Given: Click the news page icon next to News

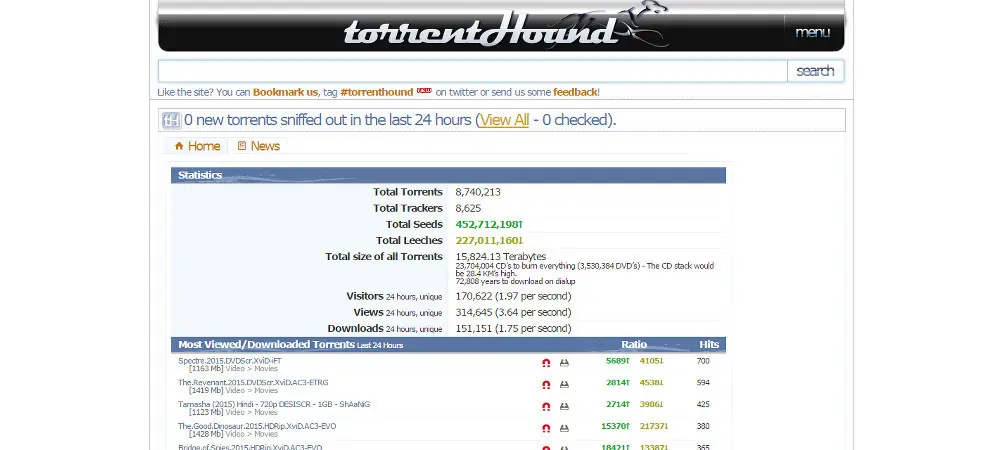Looking at the screenshot, I should click(242, 146).
